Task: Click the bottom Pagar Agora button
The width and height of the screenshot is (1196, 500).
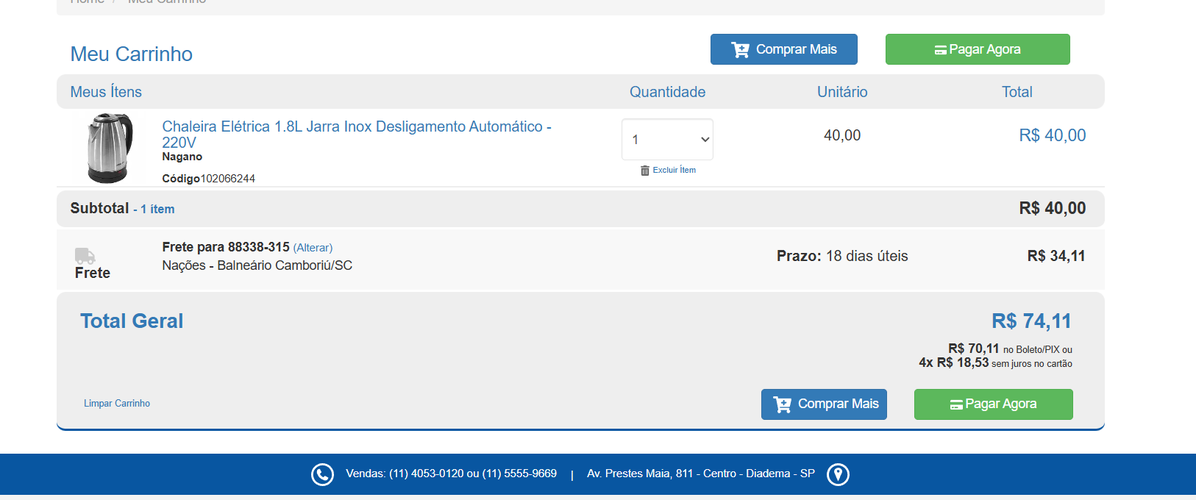Action: coord(993,404)
